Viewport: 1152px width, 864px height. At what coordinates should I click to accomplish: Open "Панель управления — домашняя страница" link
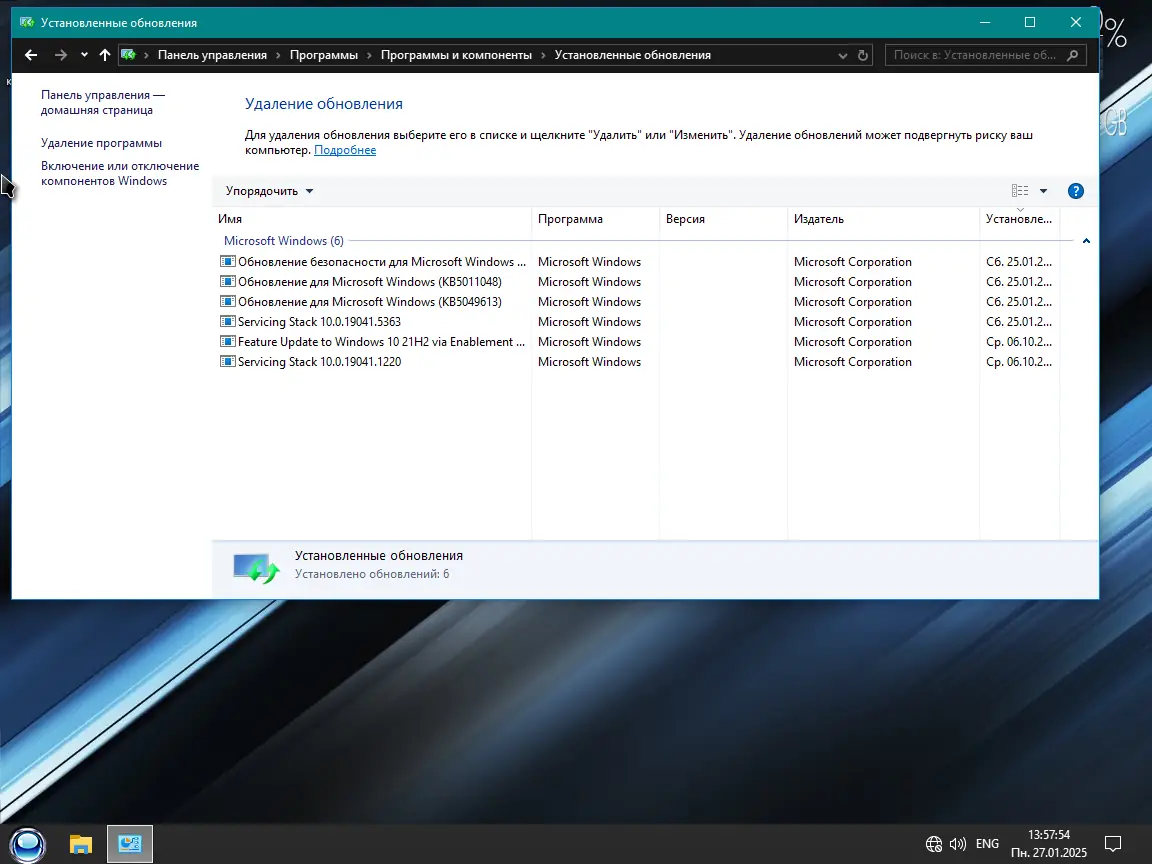point(103,102)
